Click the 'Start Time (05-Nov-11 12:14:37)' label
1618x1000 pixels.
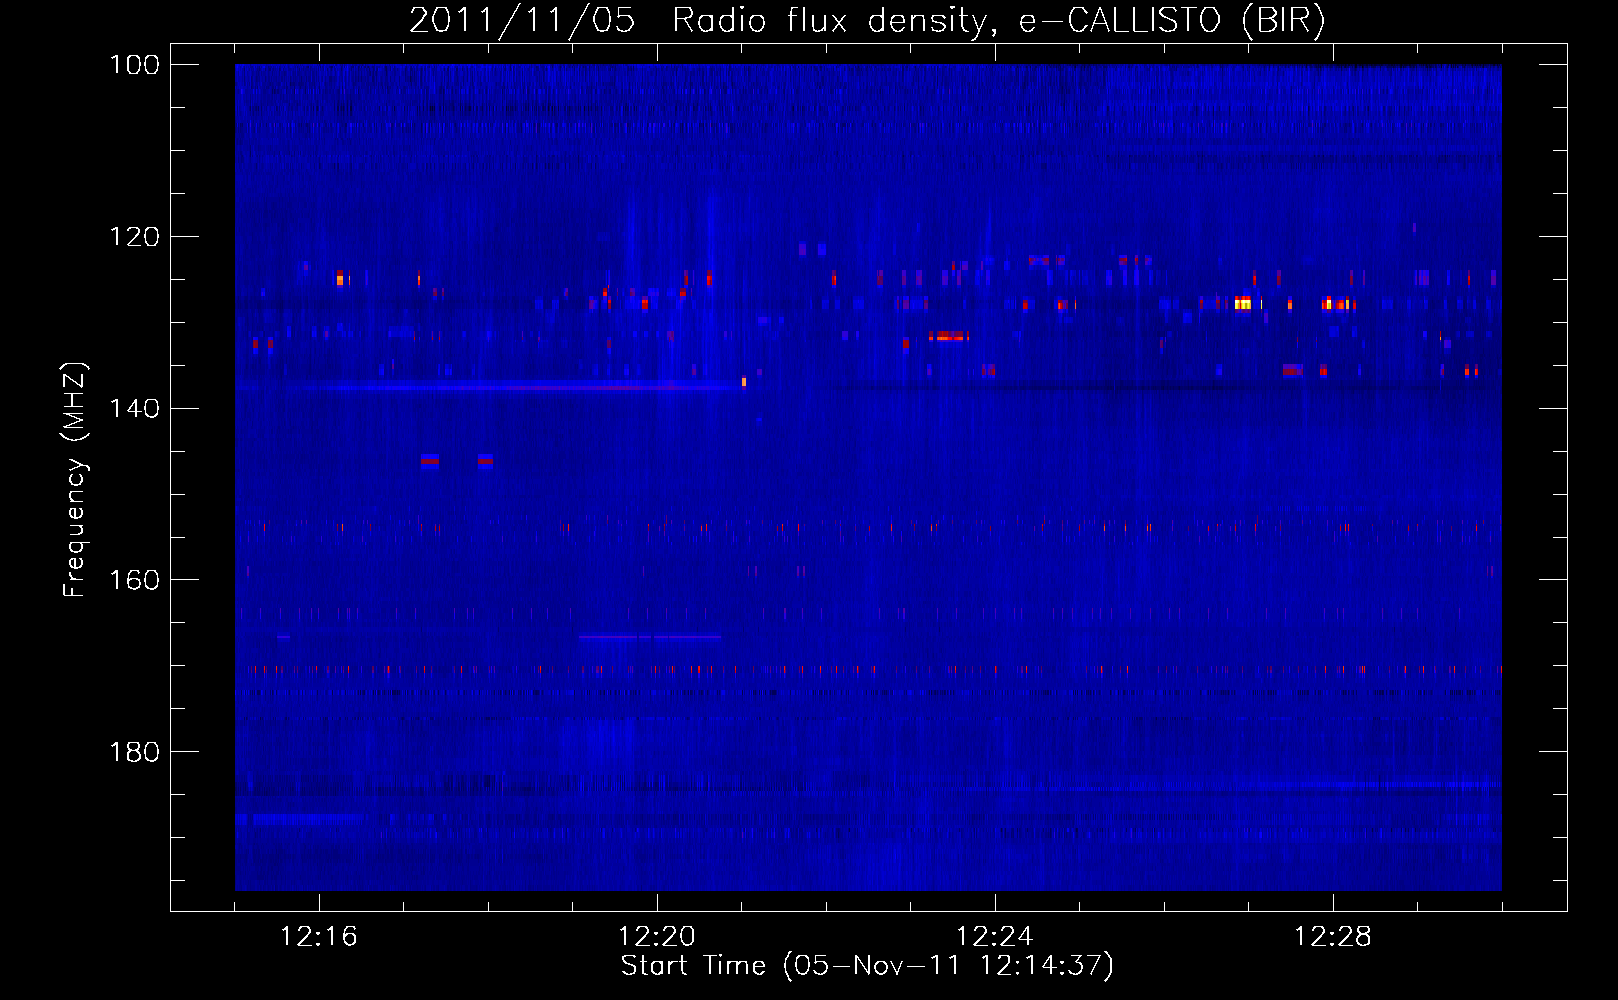(x=867, y=966)
